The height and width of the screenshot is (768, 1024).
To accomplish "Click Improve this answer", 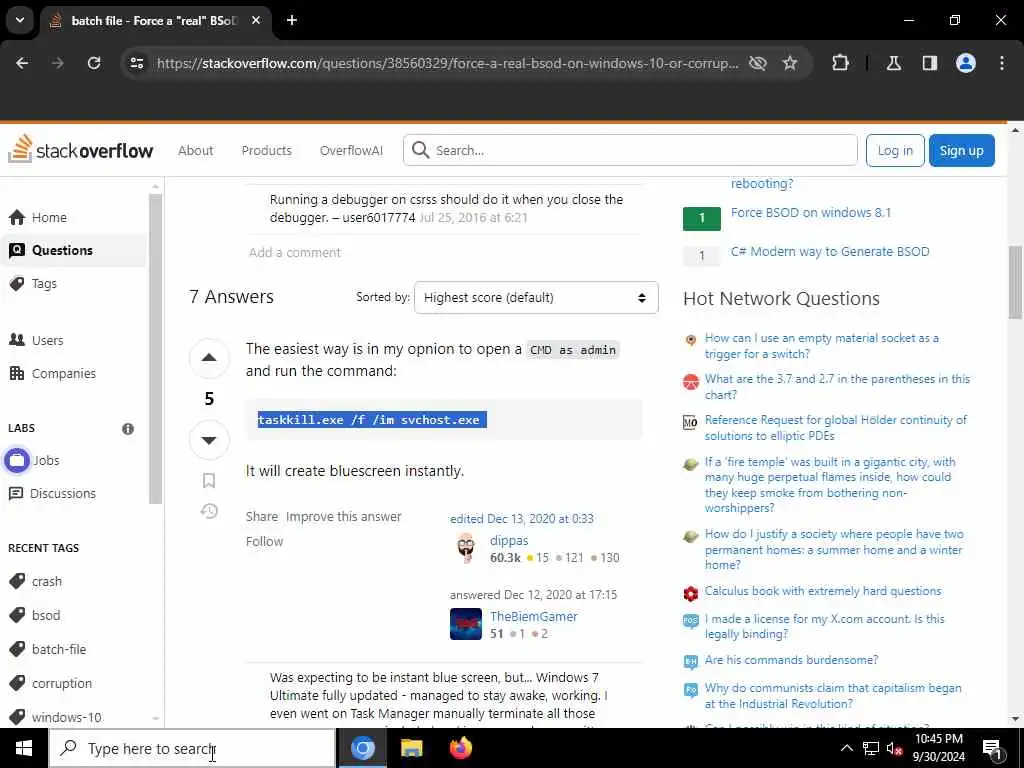I will pos(344,517).
